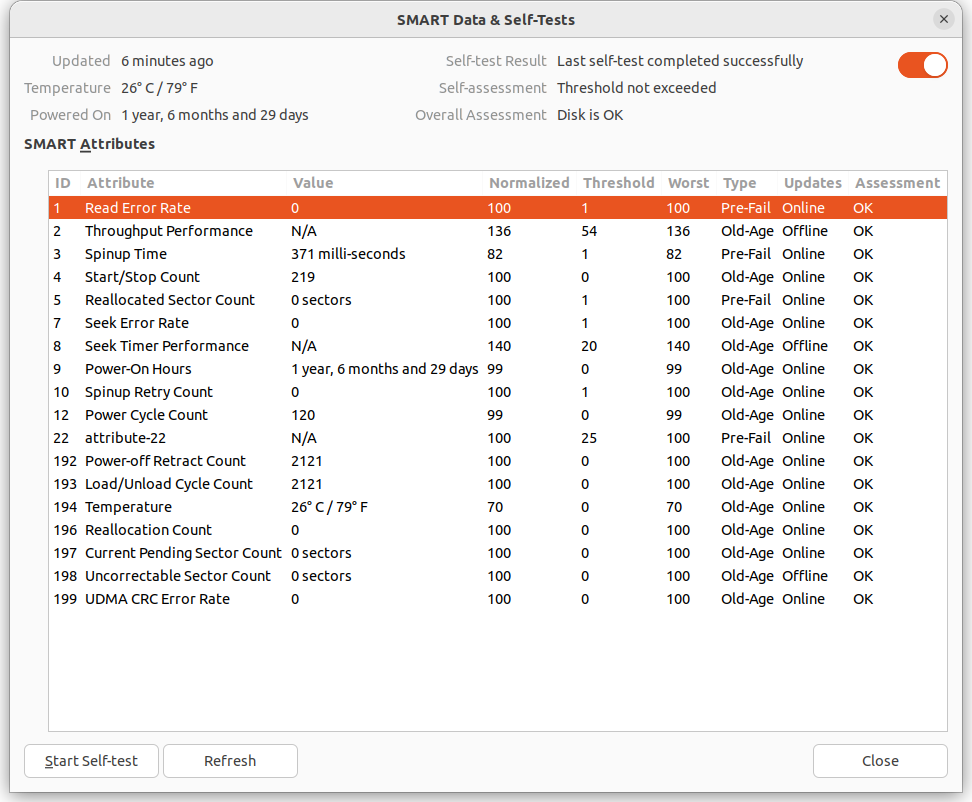This screenshot has height=802, width=972.
Task: Click the Start Self-test button
Action: pos(91,761)
